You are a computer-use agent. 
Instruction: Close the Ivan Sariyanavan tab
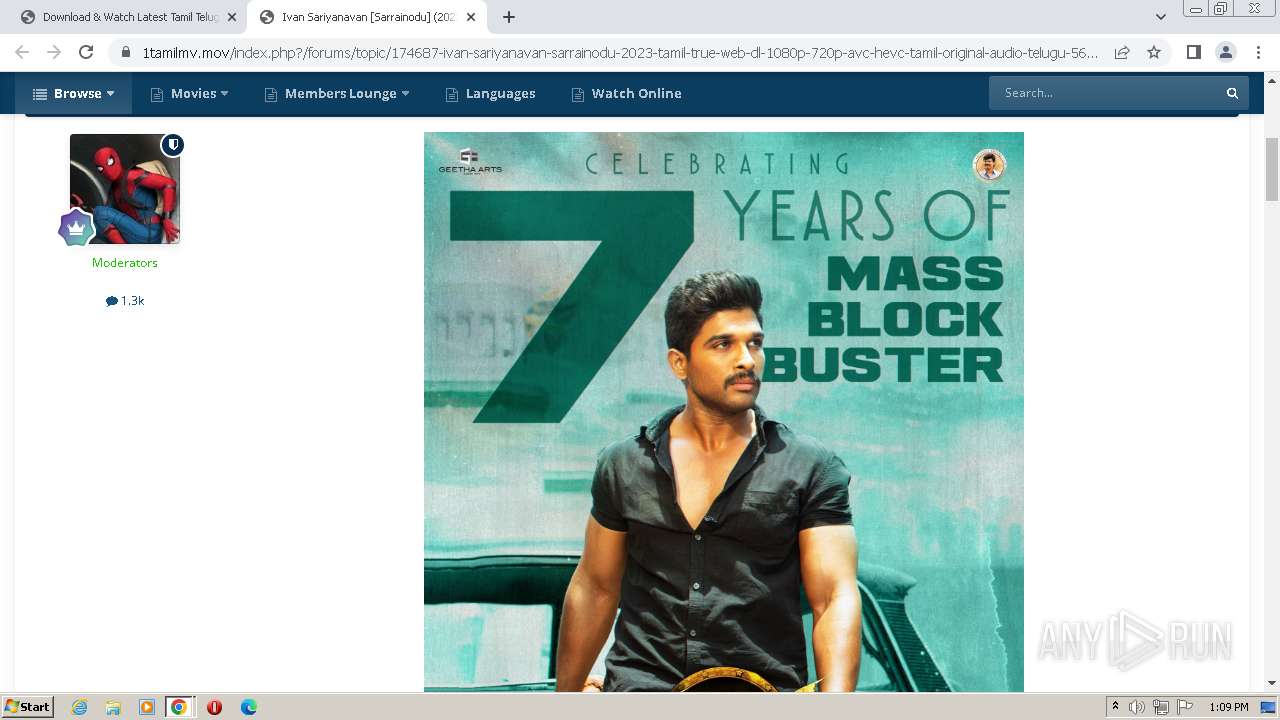pos(470,17)
